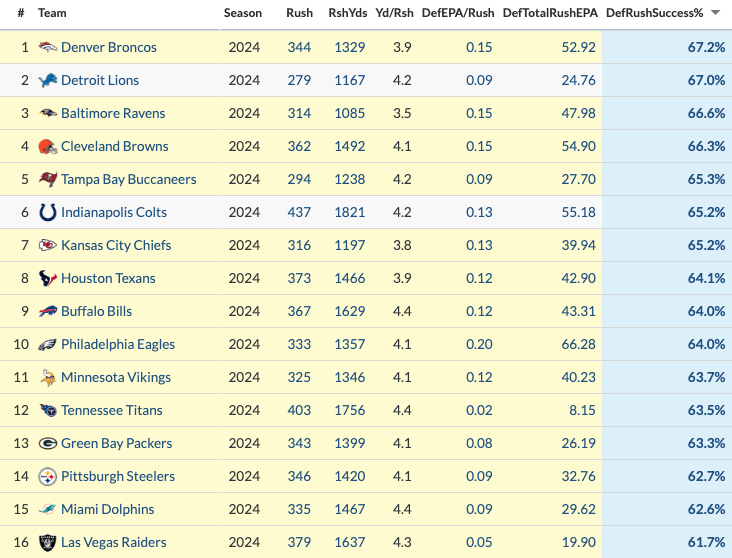
Task: Open the Las Vegas Raiders team link
Action: pyautogui.click(x=114, y=543)
